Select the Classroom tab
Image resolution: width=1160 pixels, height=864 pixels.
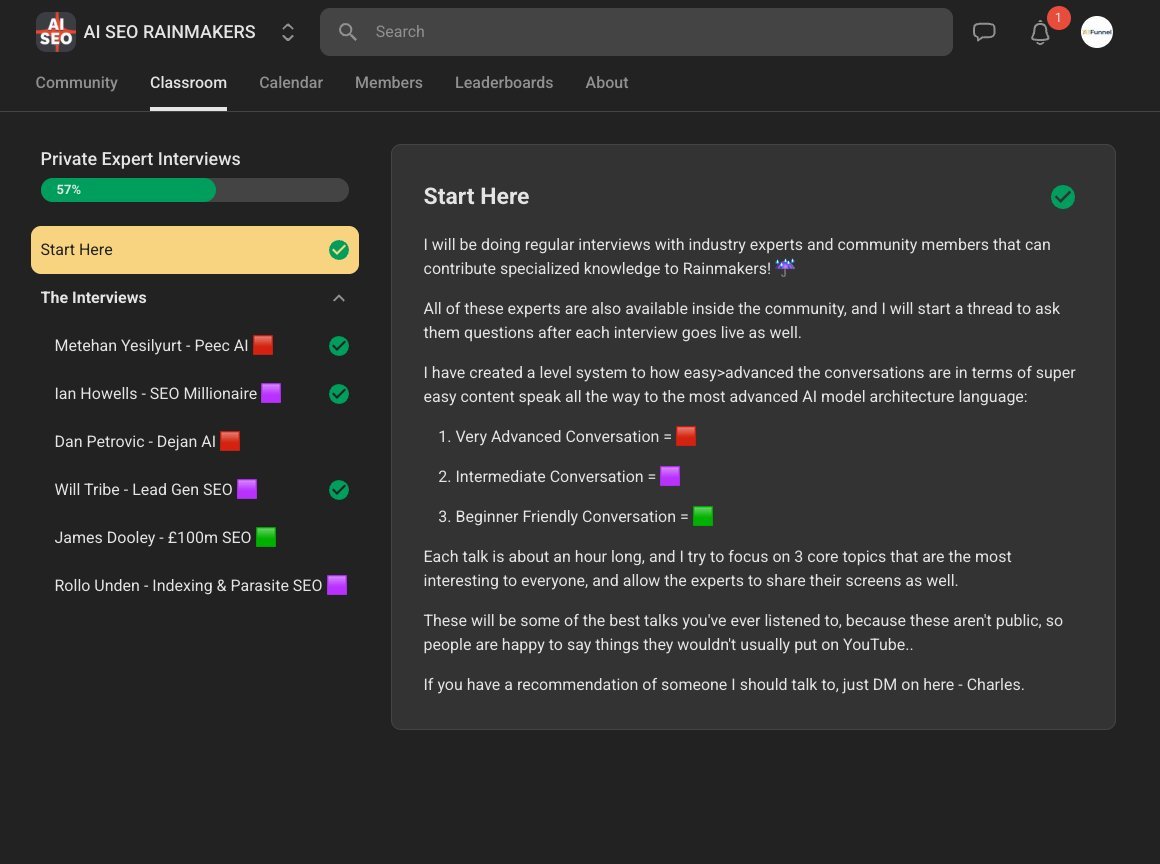click(188, 83)
